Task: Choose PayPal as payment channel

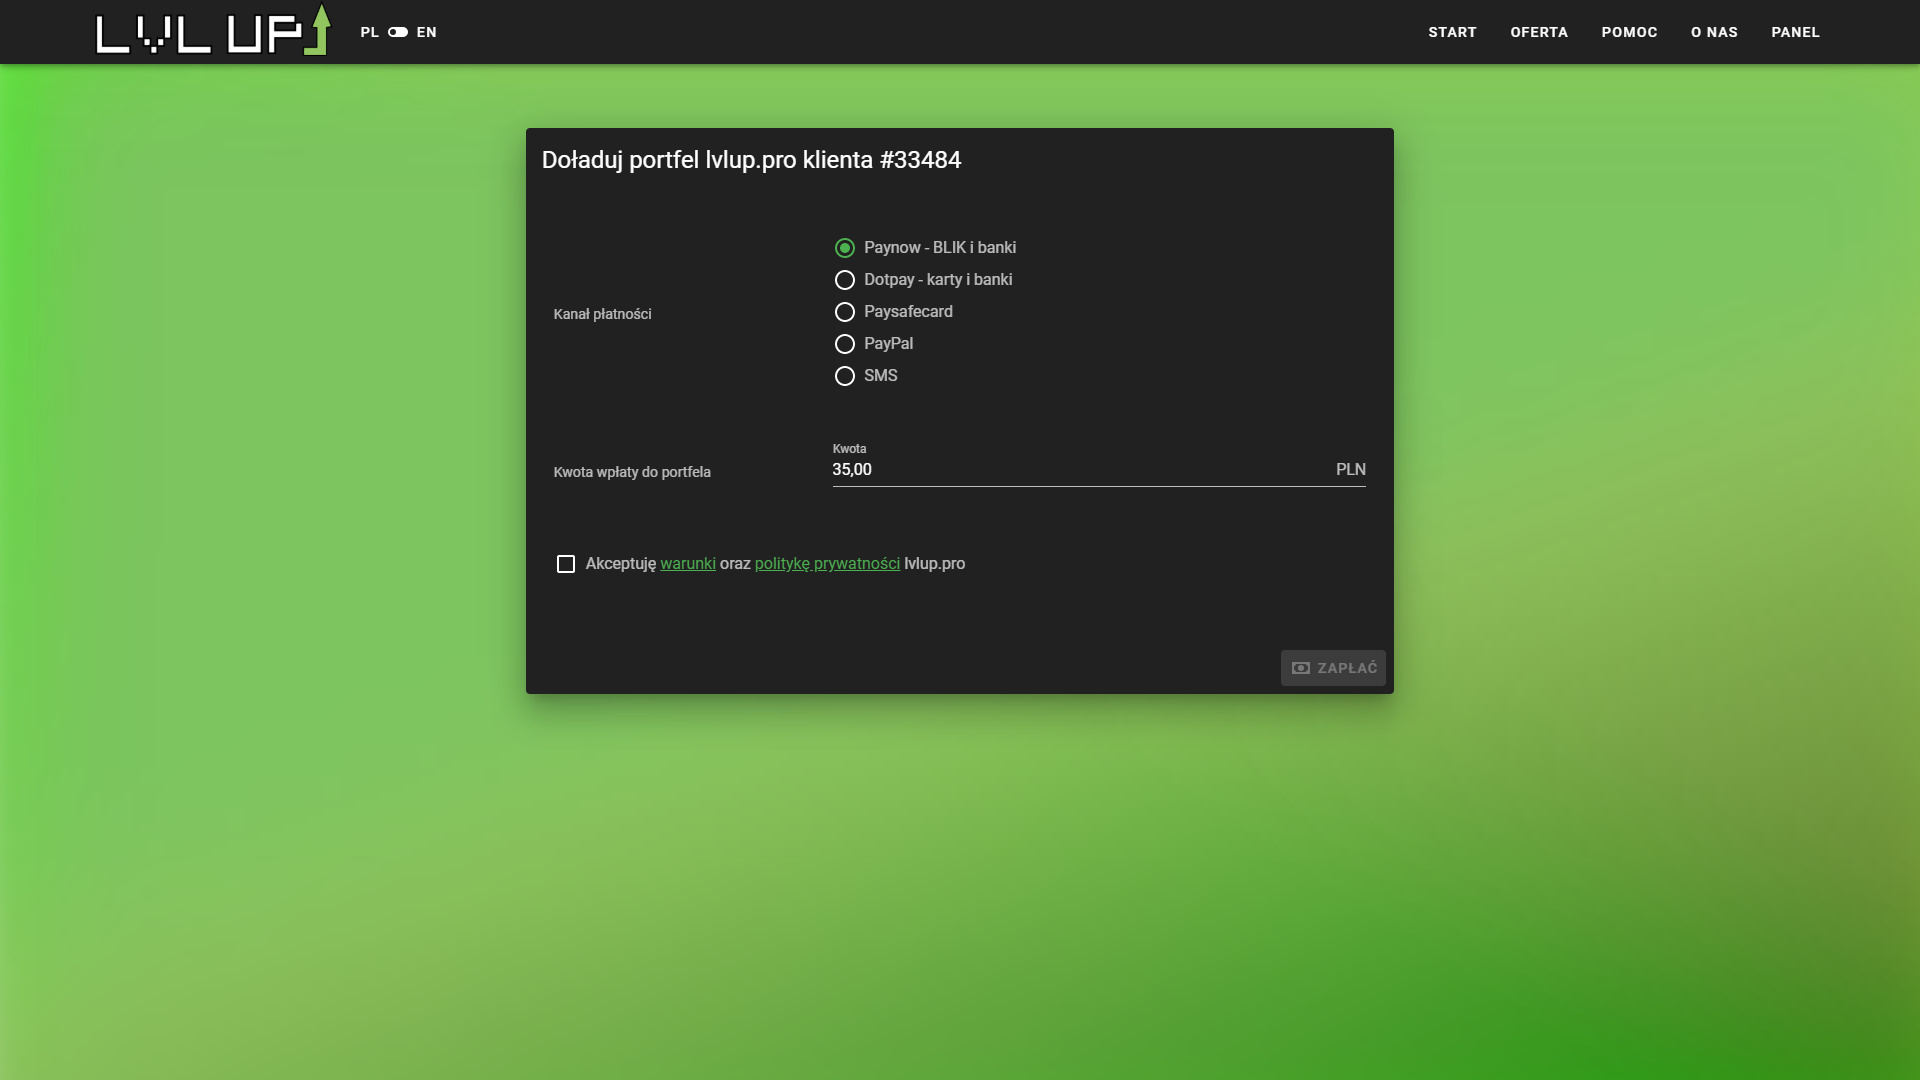Action: (845, 344)
